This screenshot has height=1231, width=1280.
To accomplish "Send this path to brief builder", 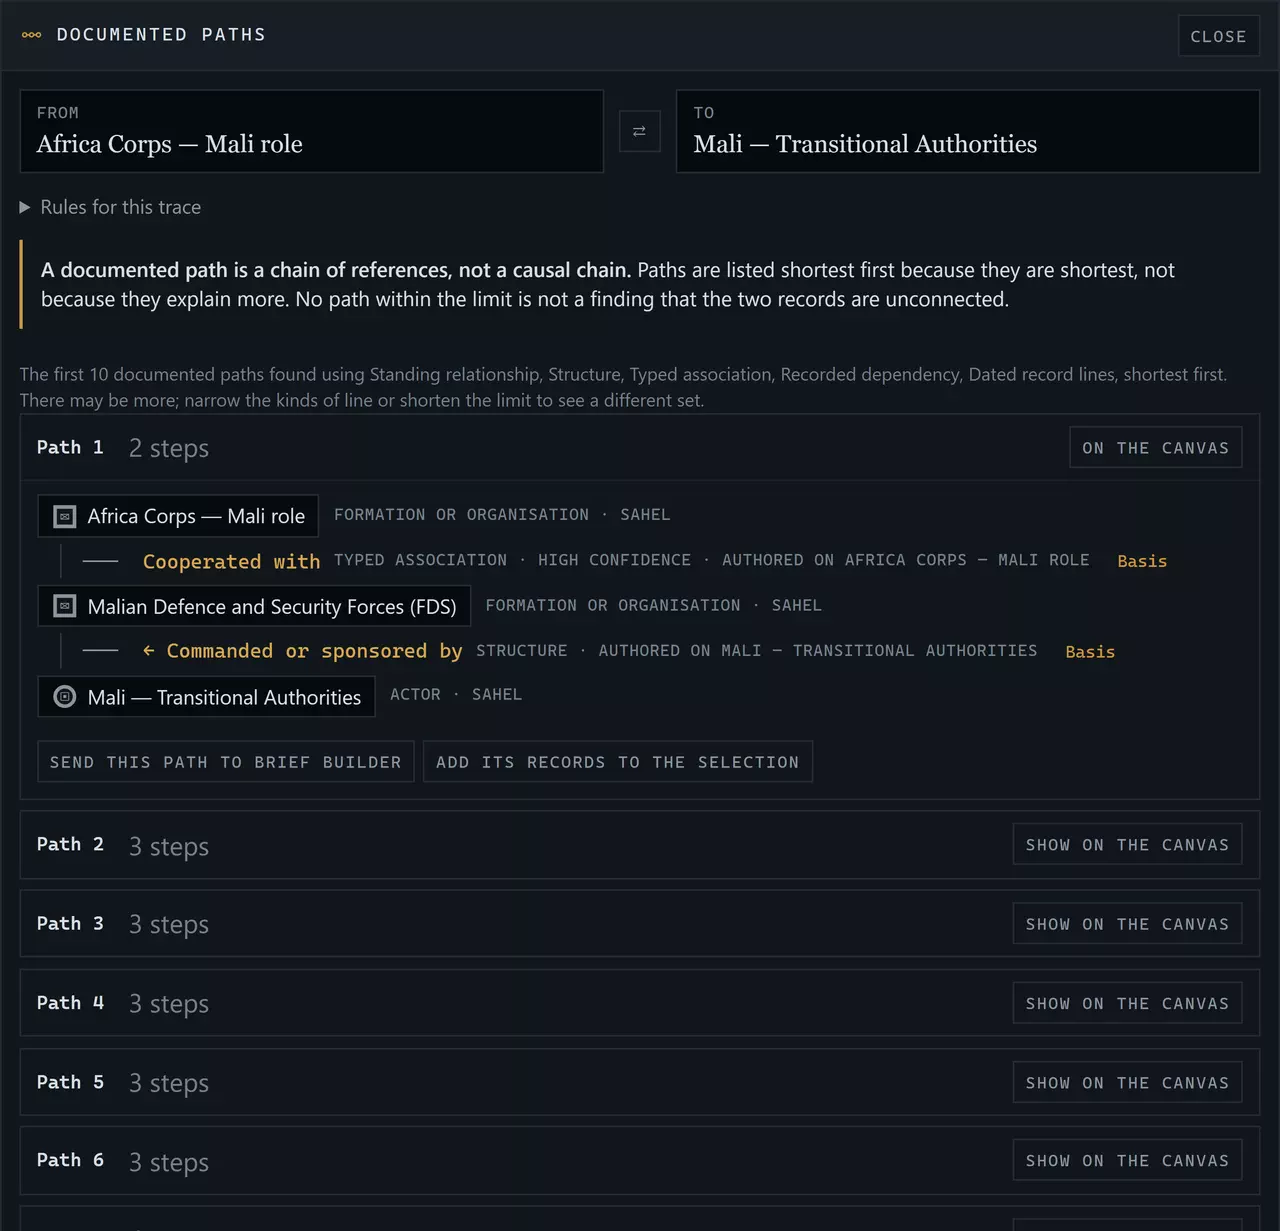I will tap(226, 762).
